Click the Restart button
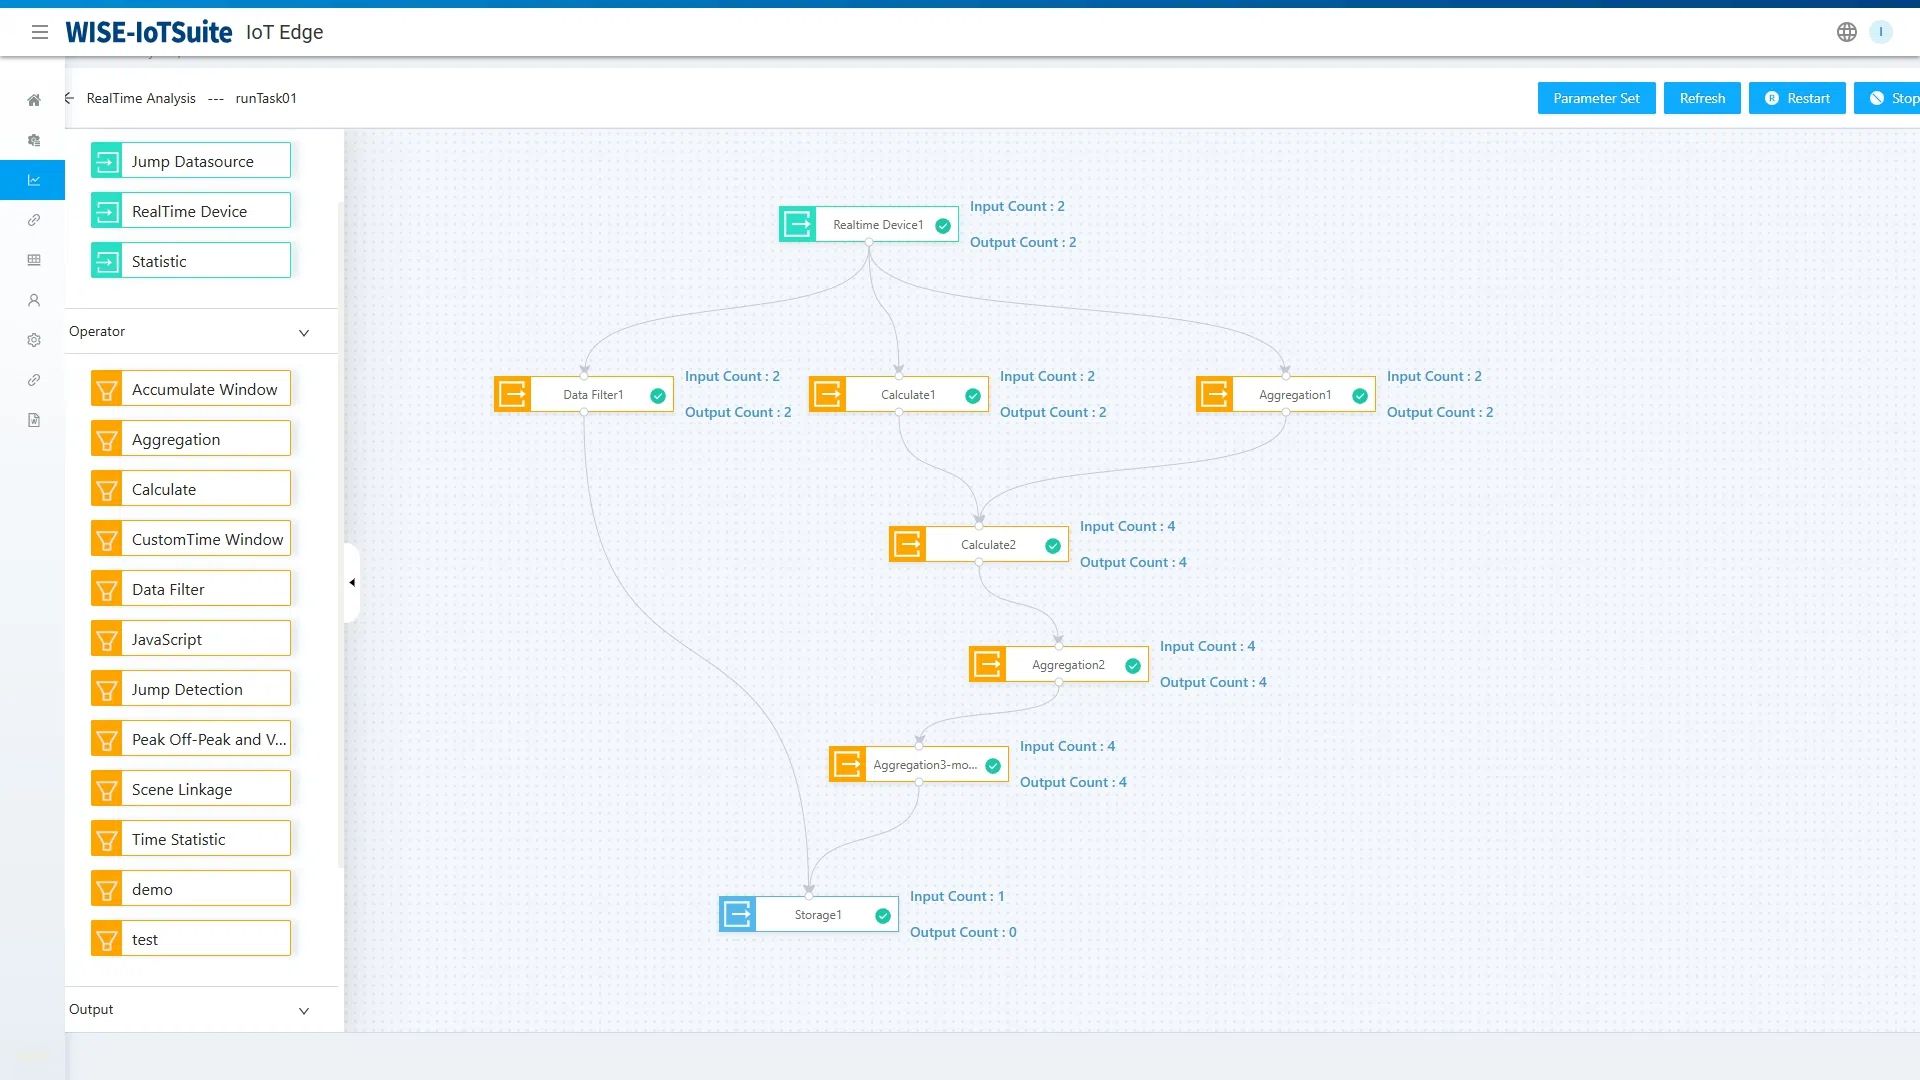The height and width of the screenshot is (1080, 1920). coord(1796,98)
